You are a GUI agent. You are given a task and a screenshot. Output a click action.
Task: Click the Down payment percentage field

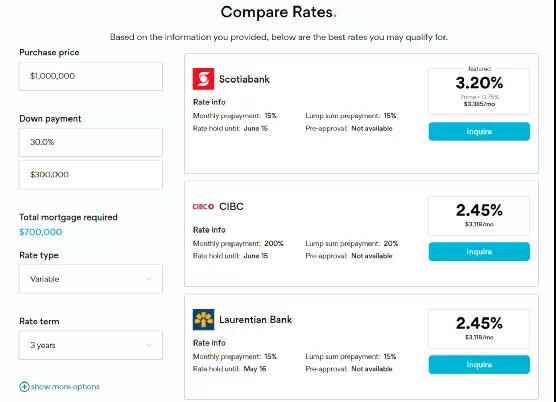[91, 142]
